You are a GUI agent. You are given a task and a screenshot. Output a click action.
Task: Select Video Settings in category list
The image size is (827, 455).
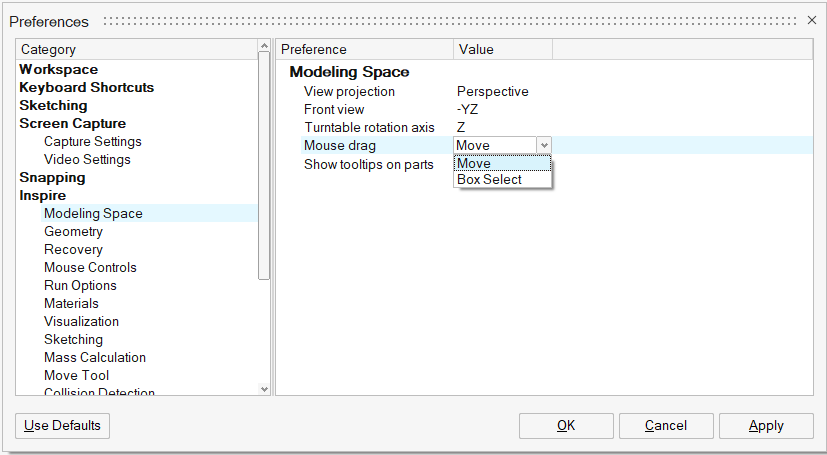point(87,159)
